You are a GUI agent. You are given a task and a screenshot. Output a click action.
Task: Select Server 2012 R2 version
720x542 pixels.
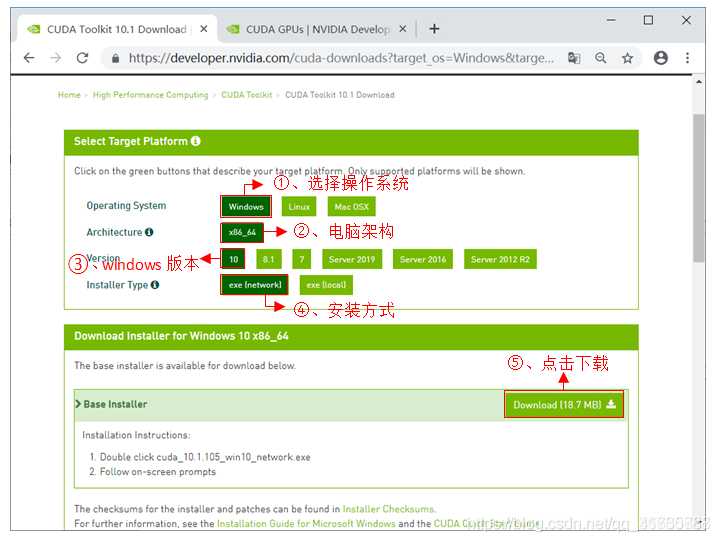click(500, 259)
